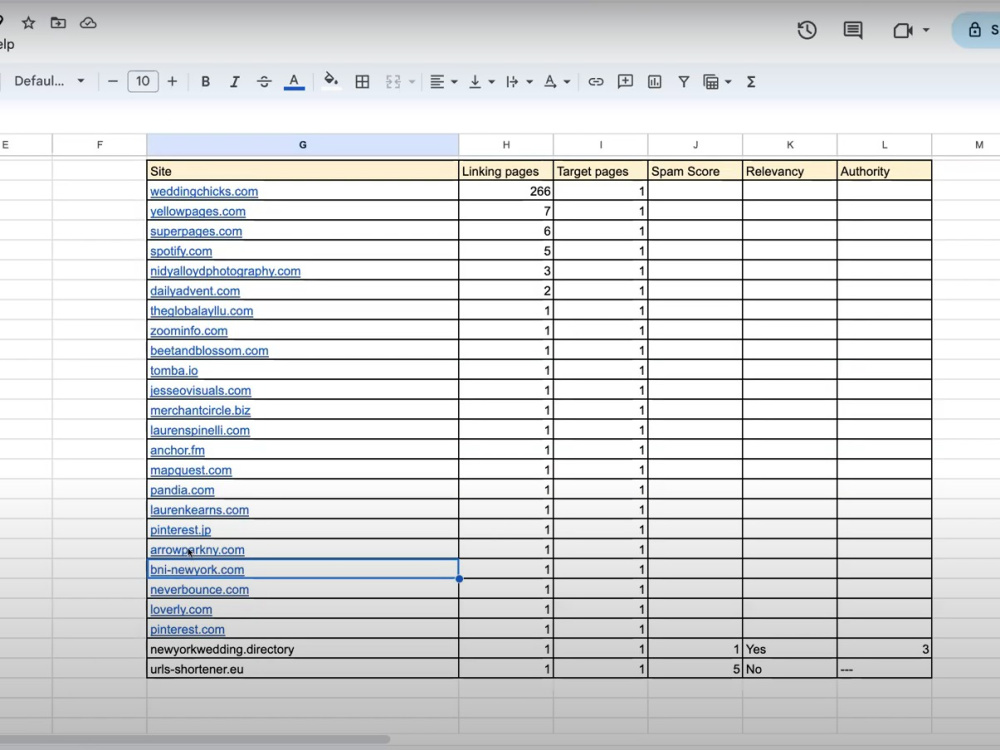Open the merchantcircle.biz link
This screenshot has height=750, width=1000.
click(200, 410)
